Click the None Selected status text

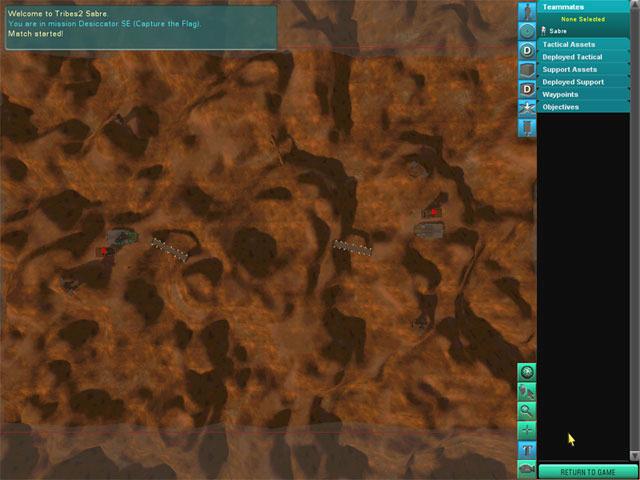pyautogui.click(x=583, y=19)
